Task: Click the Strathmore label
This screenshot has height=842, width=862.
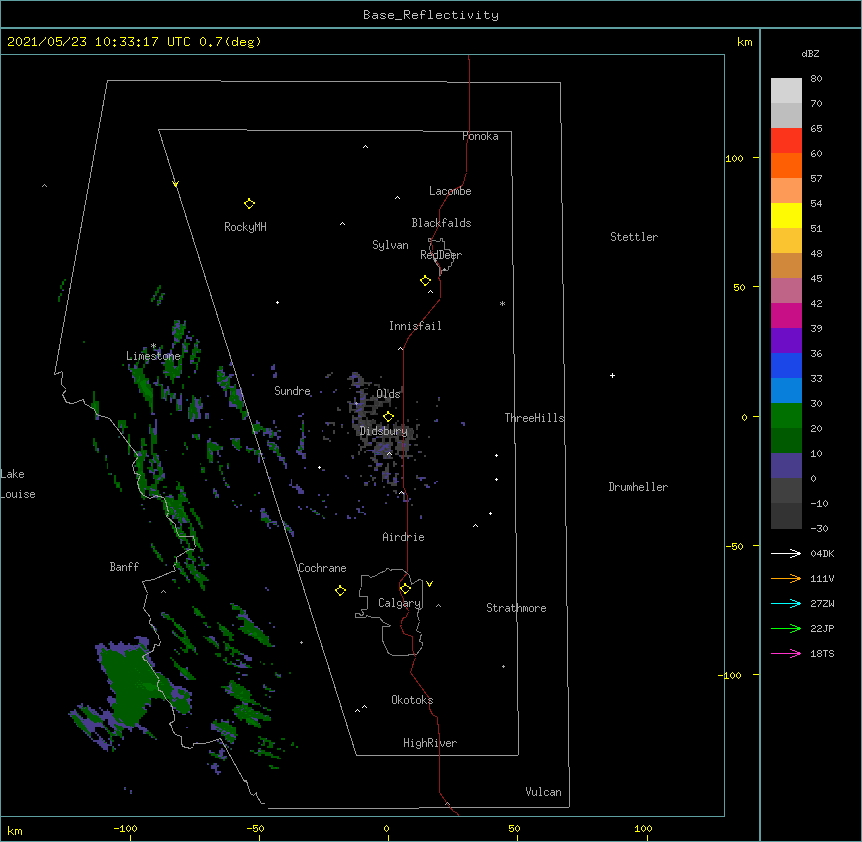Action: point(516,608)
